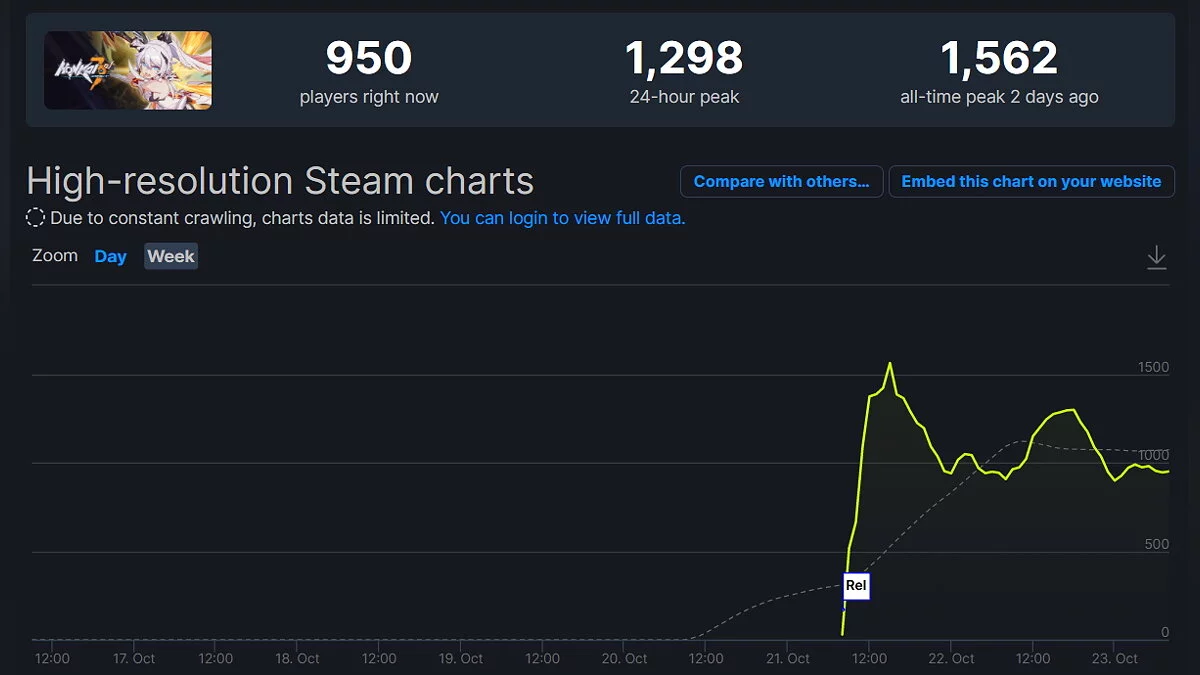The height and width of the screenshot is (675, 1200).
Task: Click the 1500 y-axis value label
Action: point(1153,367)
